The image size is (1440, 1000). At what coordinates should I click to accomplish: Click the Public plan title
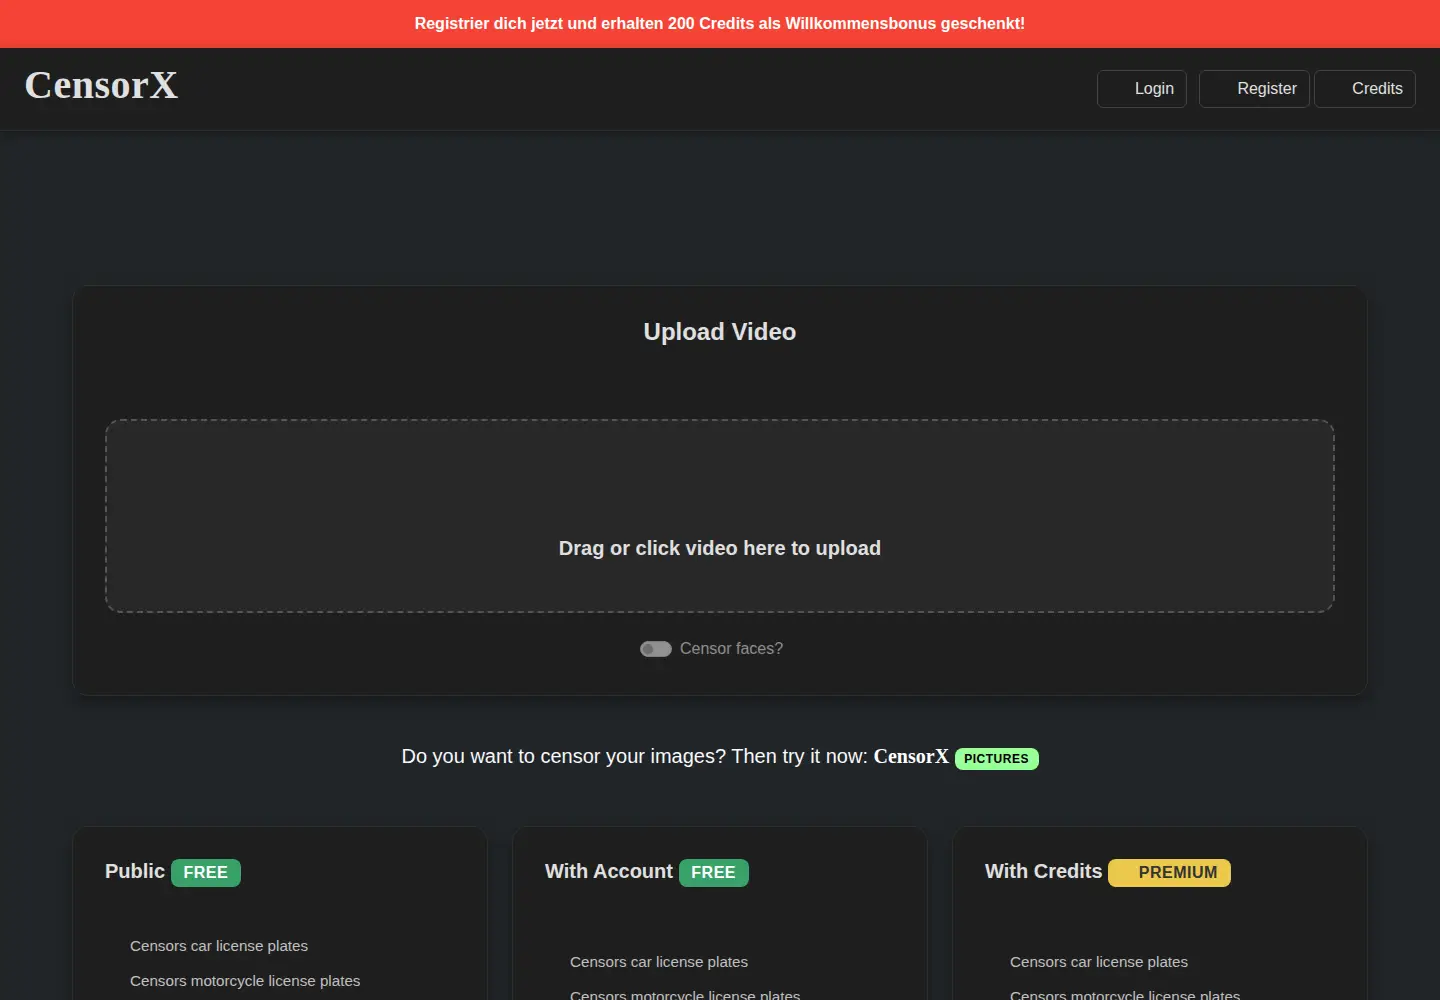[x=135, y=871]
